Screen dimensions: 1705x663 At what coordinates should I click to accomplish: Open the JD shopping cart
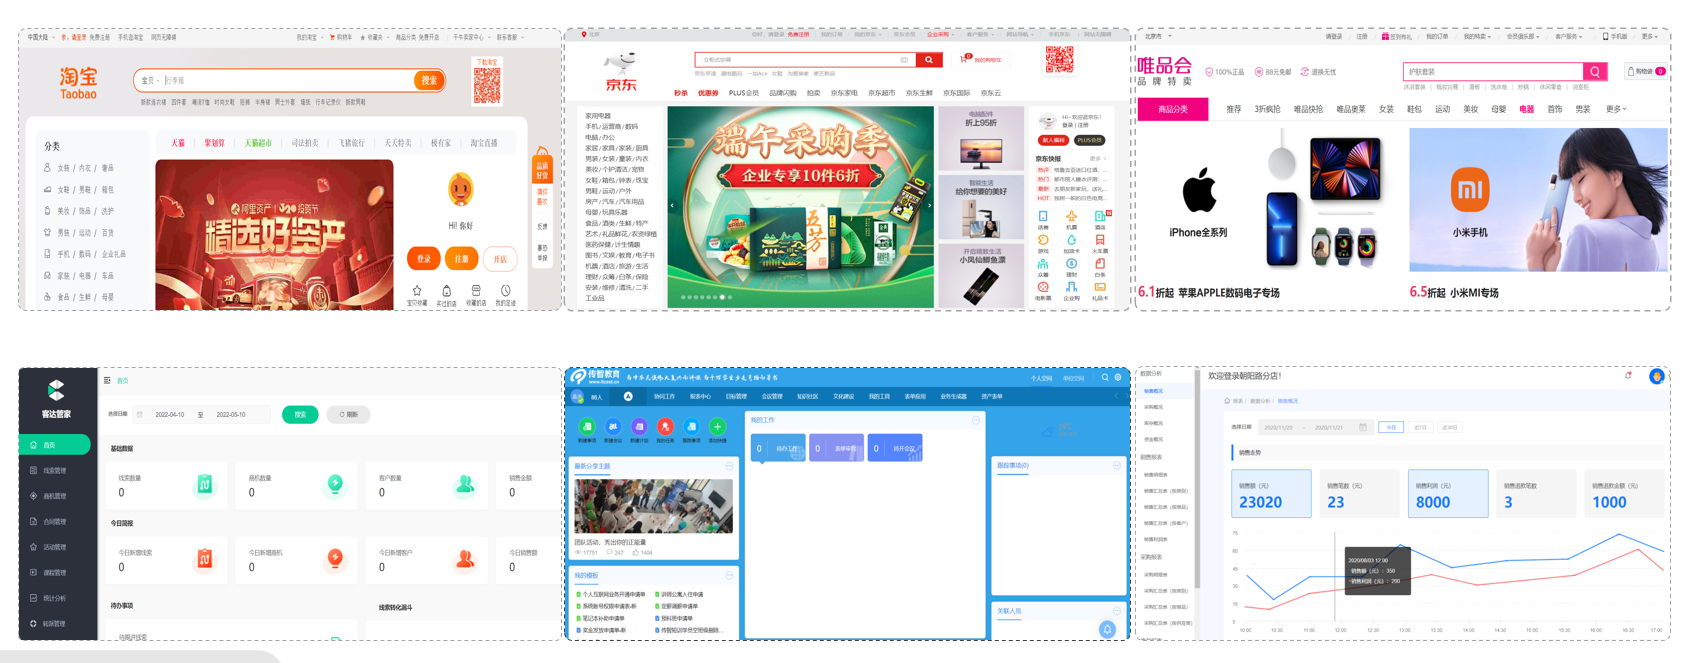coord(981,60)
